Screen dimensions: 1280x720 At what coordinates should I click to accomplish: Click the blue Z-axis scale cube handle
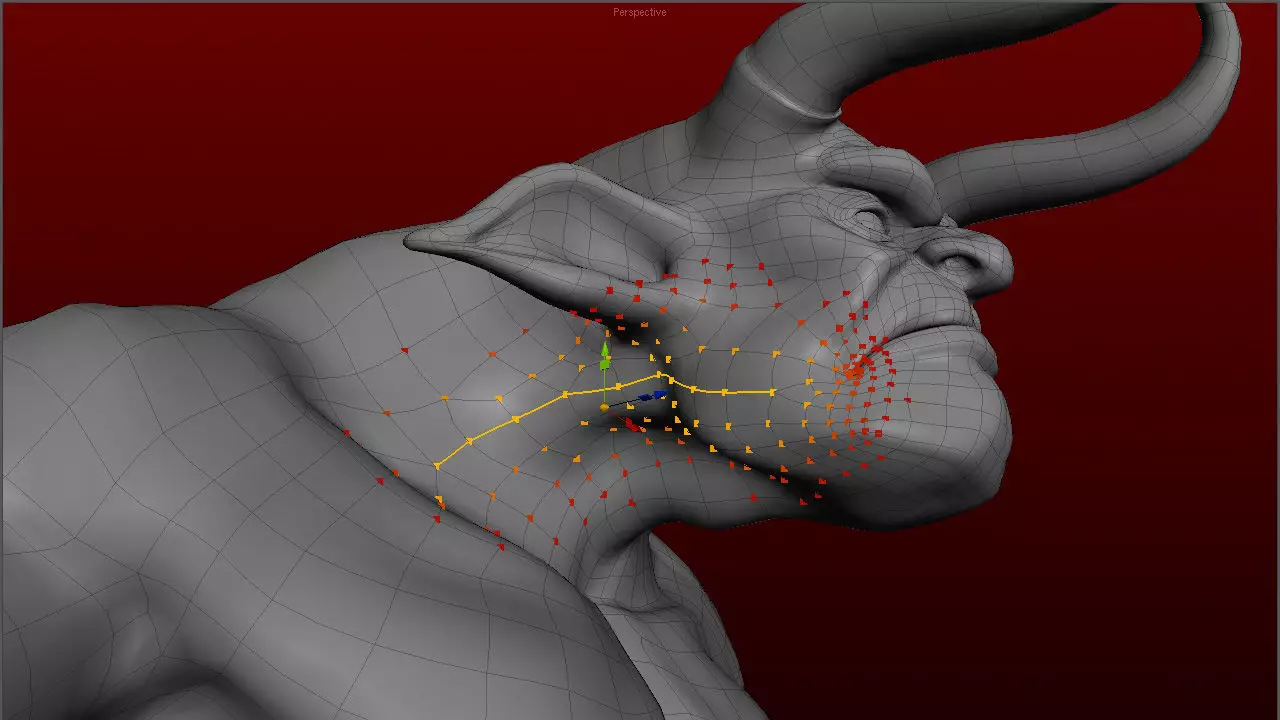(x=645, y=398)
